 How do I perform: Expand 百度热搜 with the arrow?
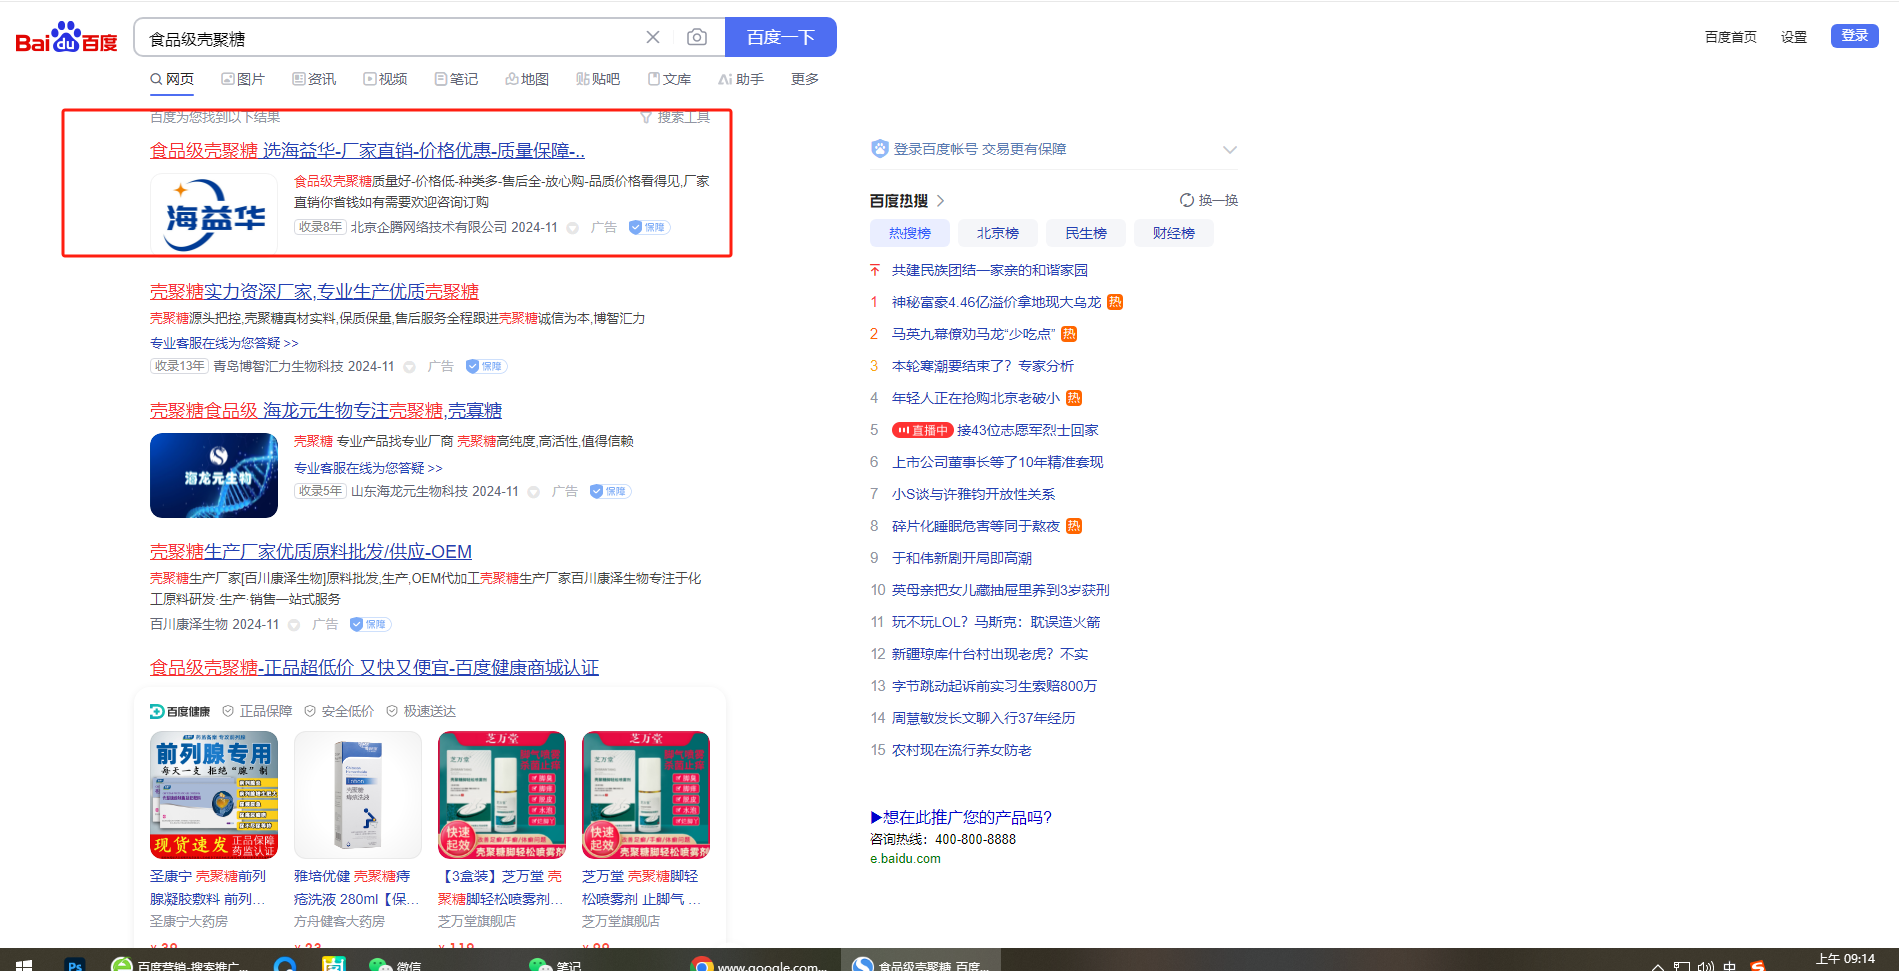coord(940,201)
